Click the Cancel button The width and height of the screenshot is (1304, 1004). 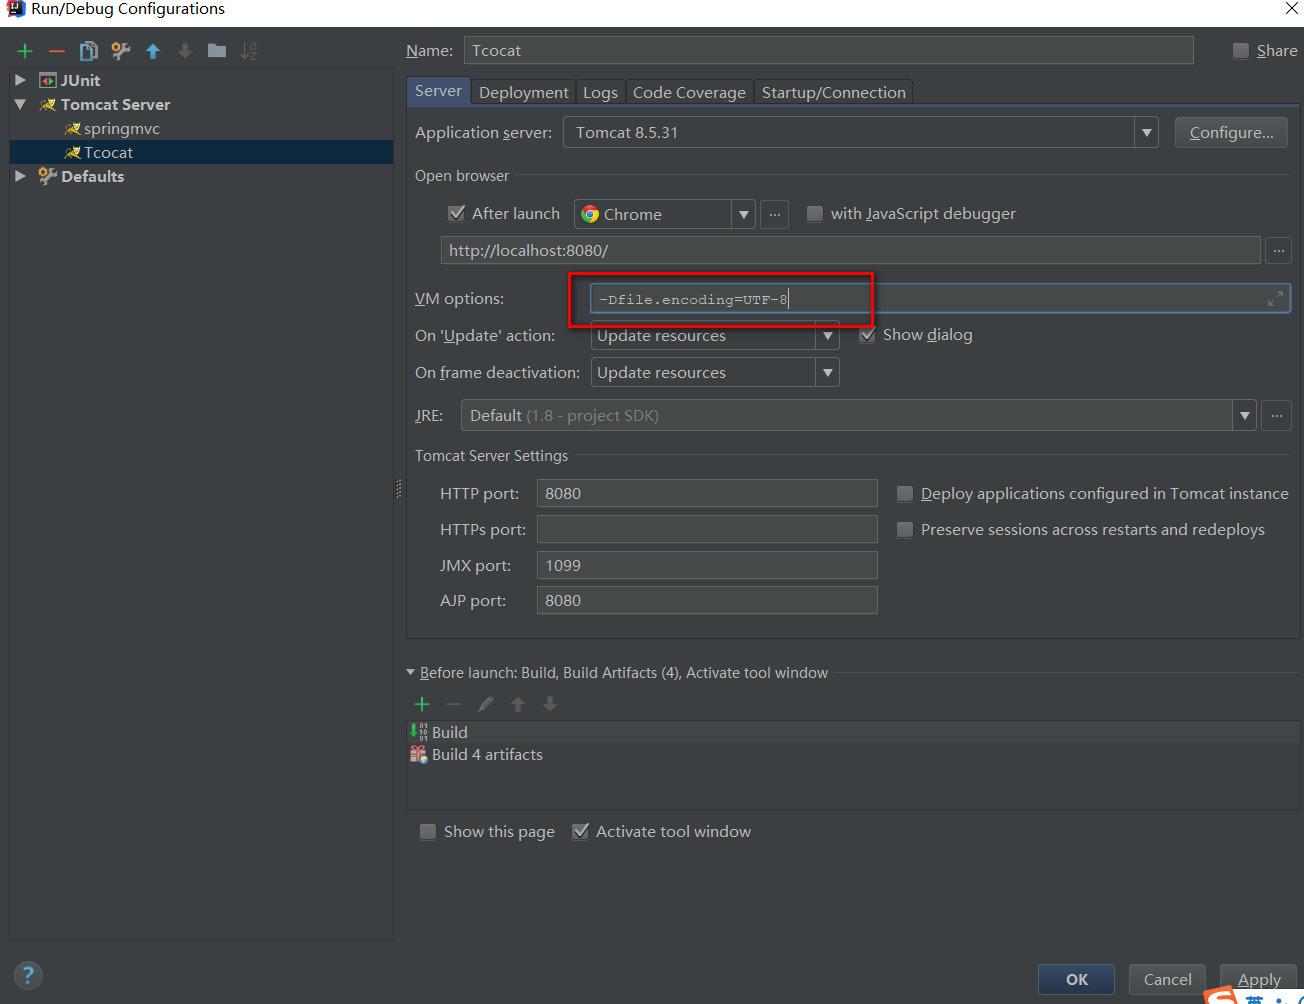(1167, 979)
